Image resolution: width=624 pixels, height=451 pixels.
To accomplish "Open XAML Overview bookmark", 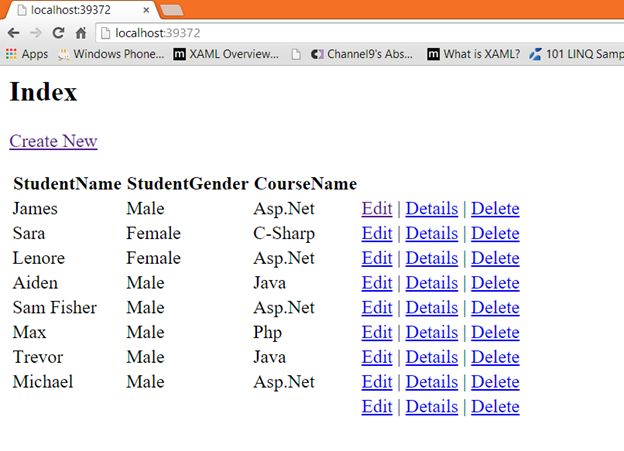I will (226, 54).
